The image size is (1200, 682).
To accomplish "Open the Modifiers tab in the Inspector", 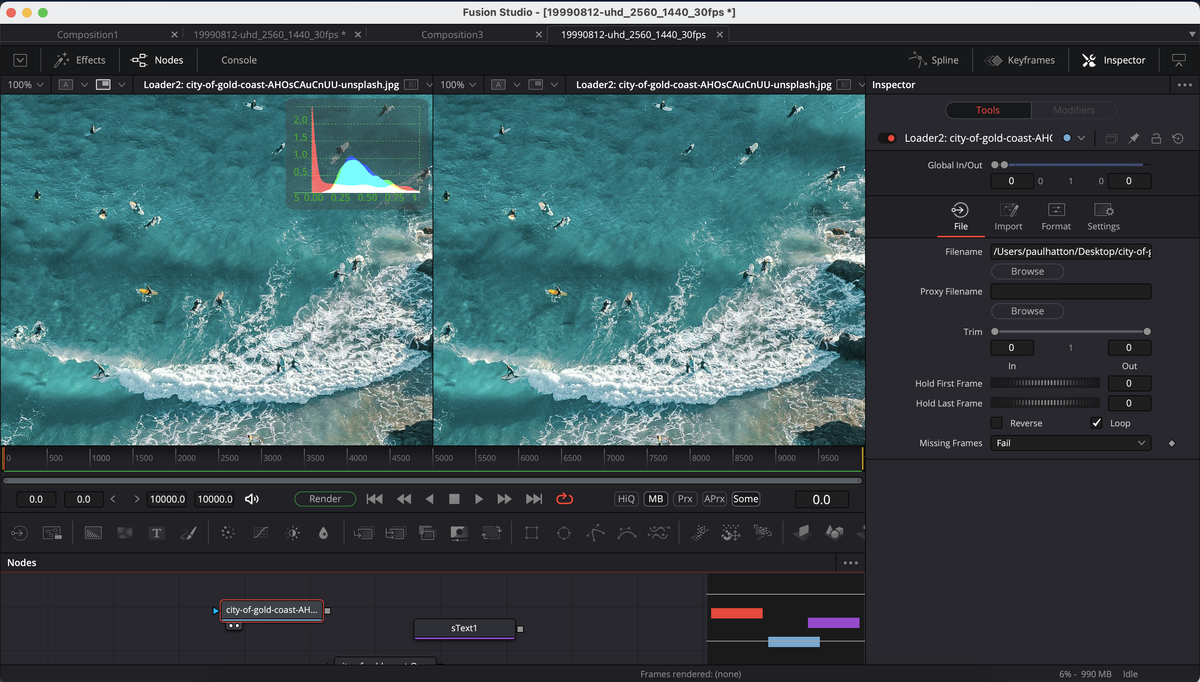I will 1074,110.
